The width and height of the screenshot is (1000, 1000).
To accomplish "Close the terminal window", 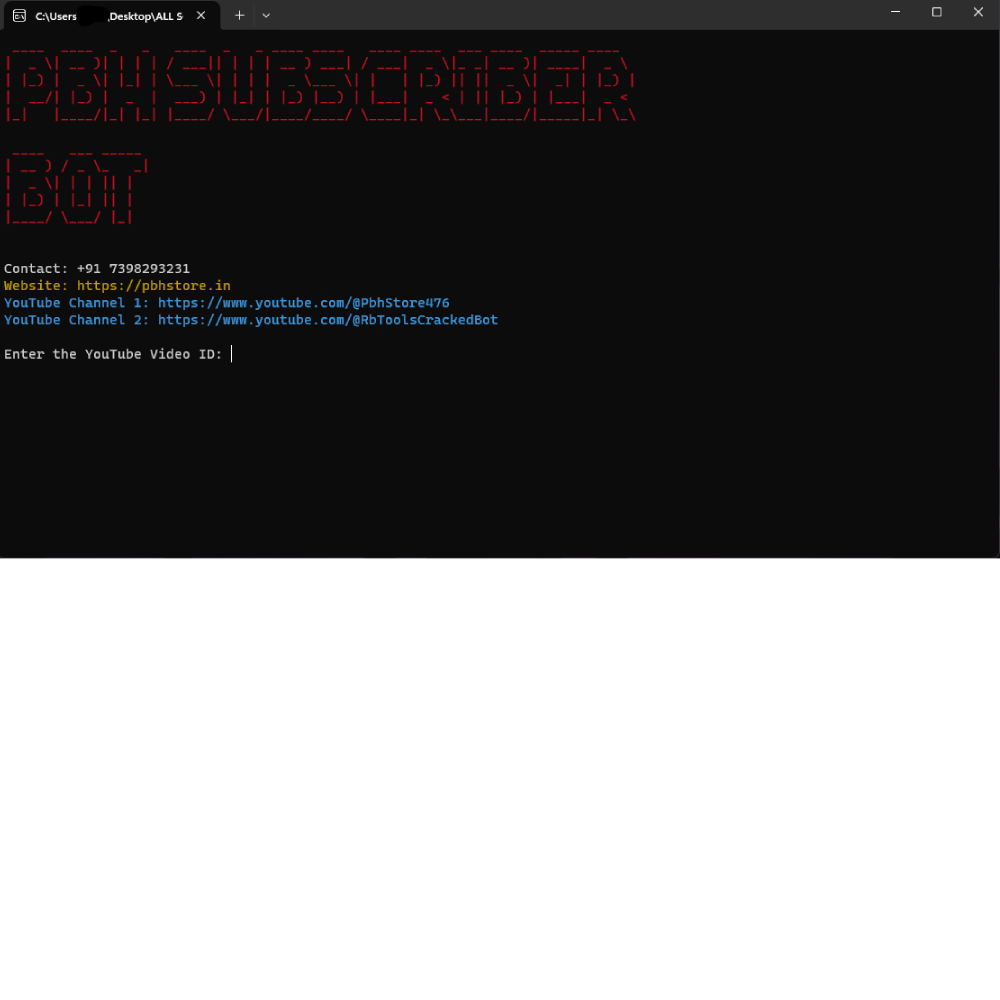I will [x=977, y=12].
